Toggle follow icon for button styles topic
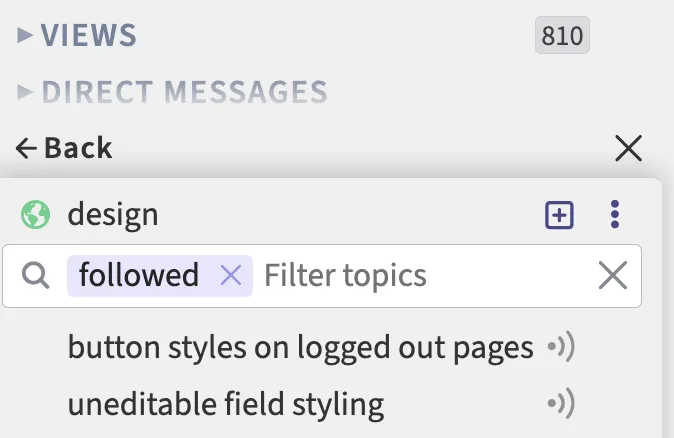The width and height of the screenshot is (674, 438). click(561, 347)
